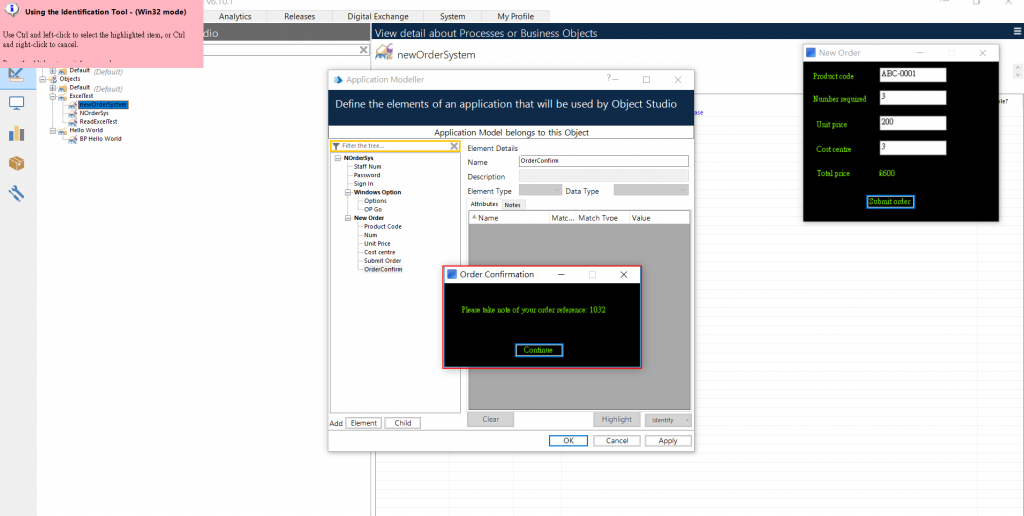Click the element Name field with OrderConfirm
The height and width of the screenshot is (516, 1024).
click(603, 161)
